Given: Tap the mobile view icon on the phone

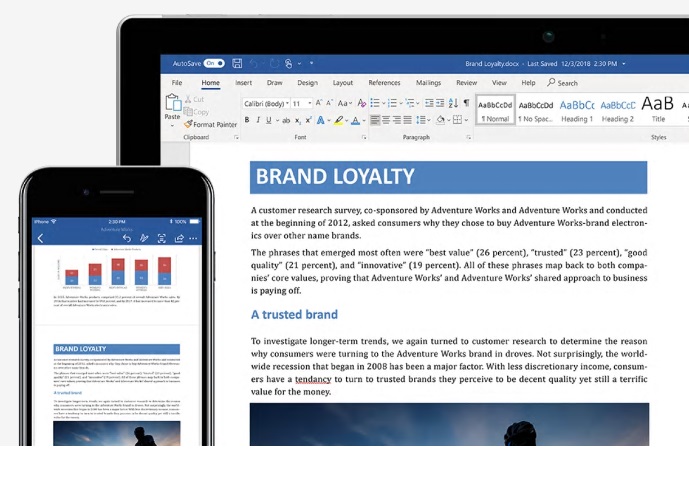Looking at the screenshot, I should coord(162,238).
